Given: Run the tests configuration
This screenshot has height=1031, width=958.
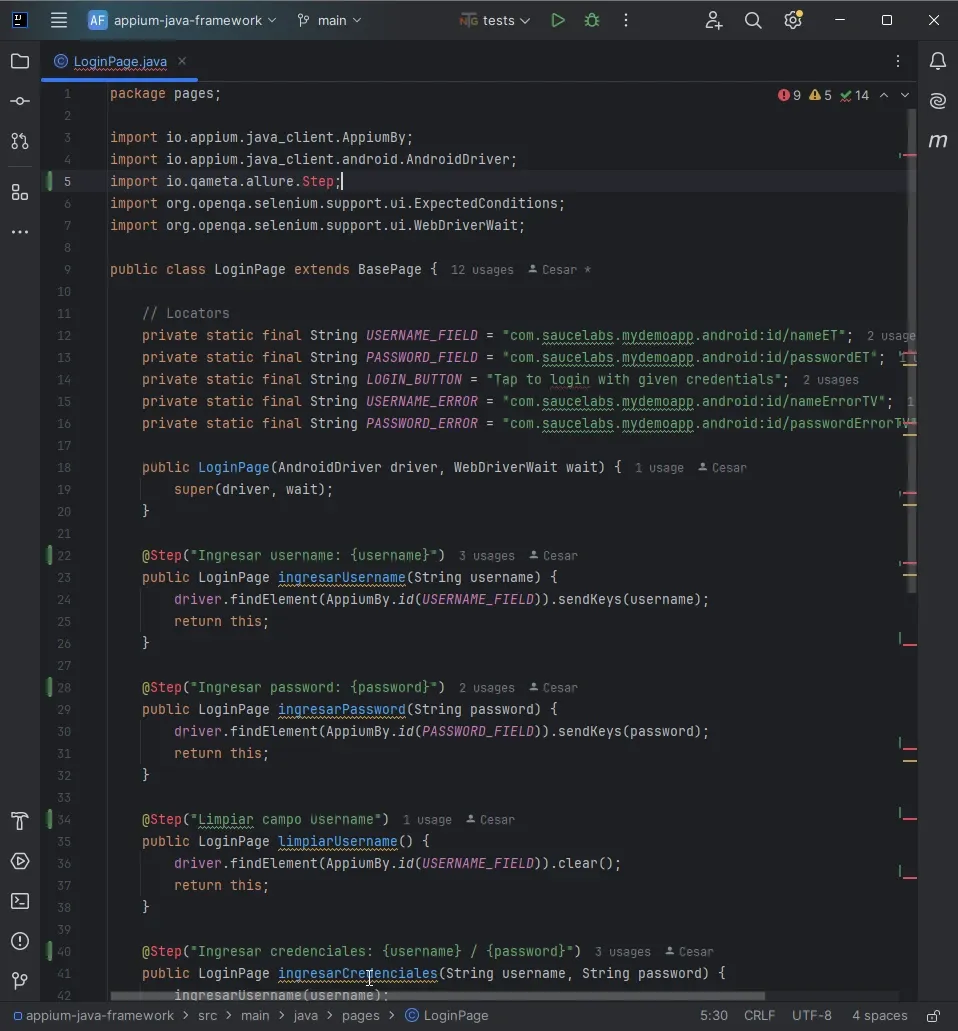Looking at the screenshot, I should pyautogui.click(x=558, y=20).
